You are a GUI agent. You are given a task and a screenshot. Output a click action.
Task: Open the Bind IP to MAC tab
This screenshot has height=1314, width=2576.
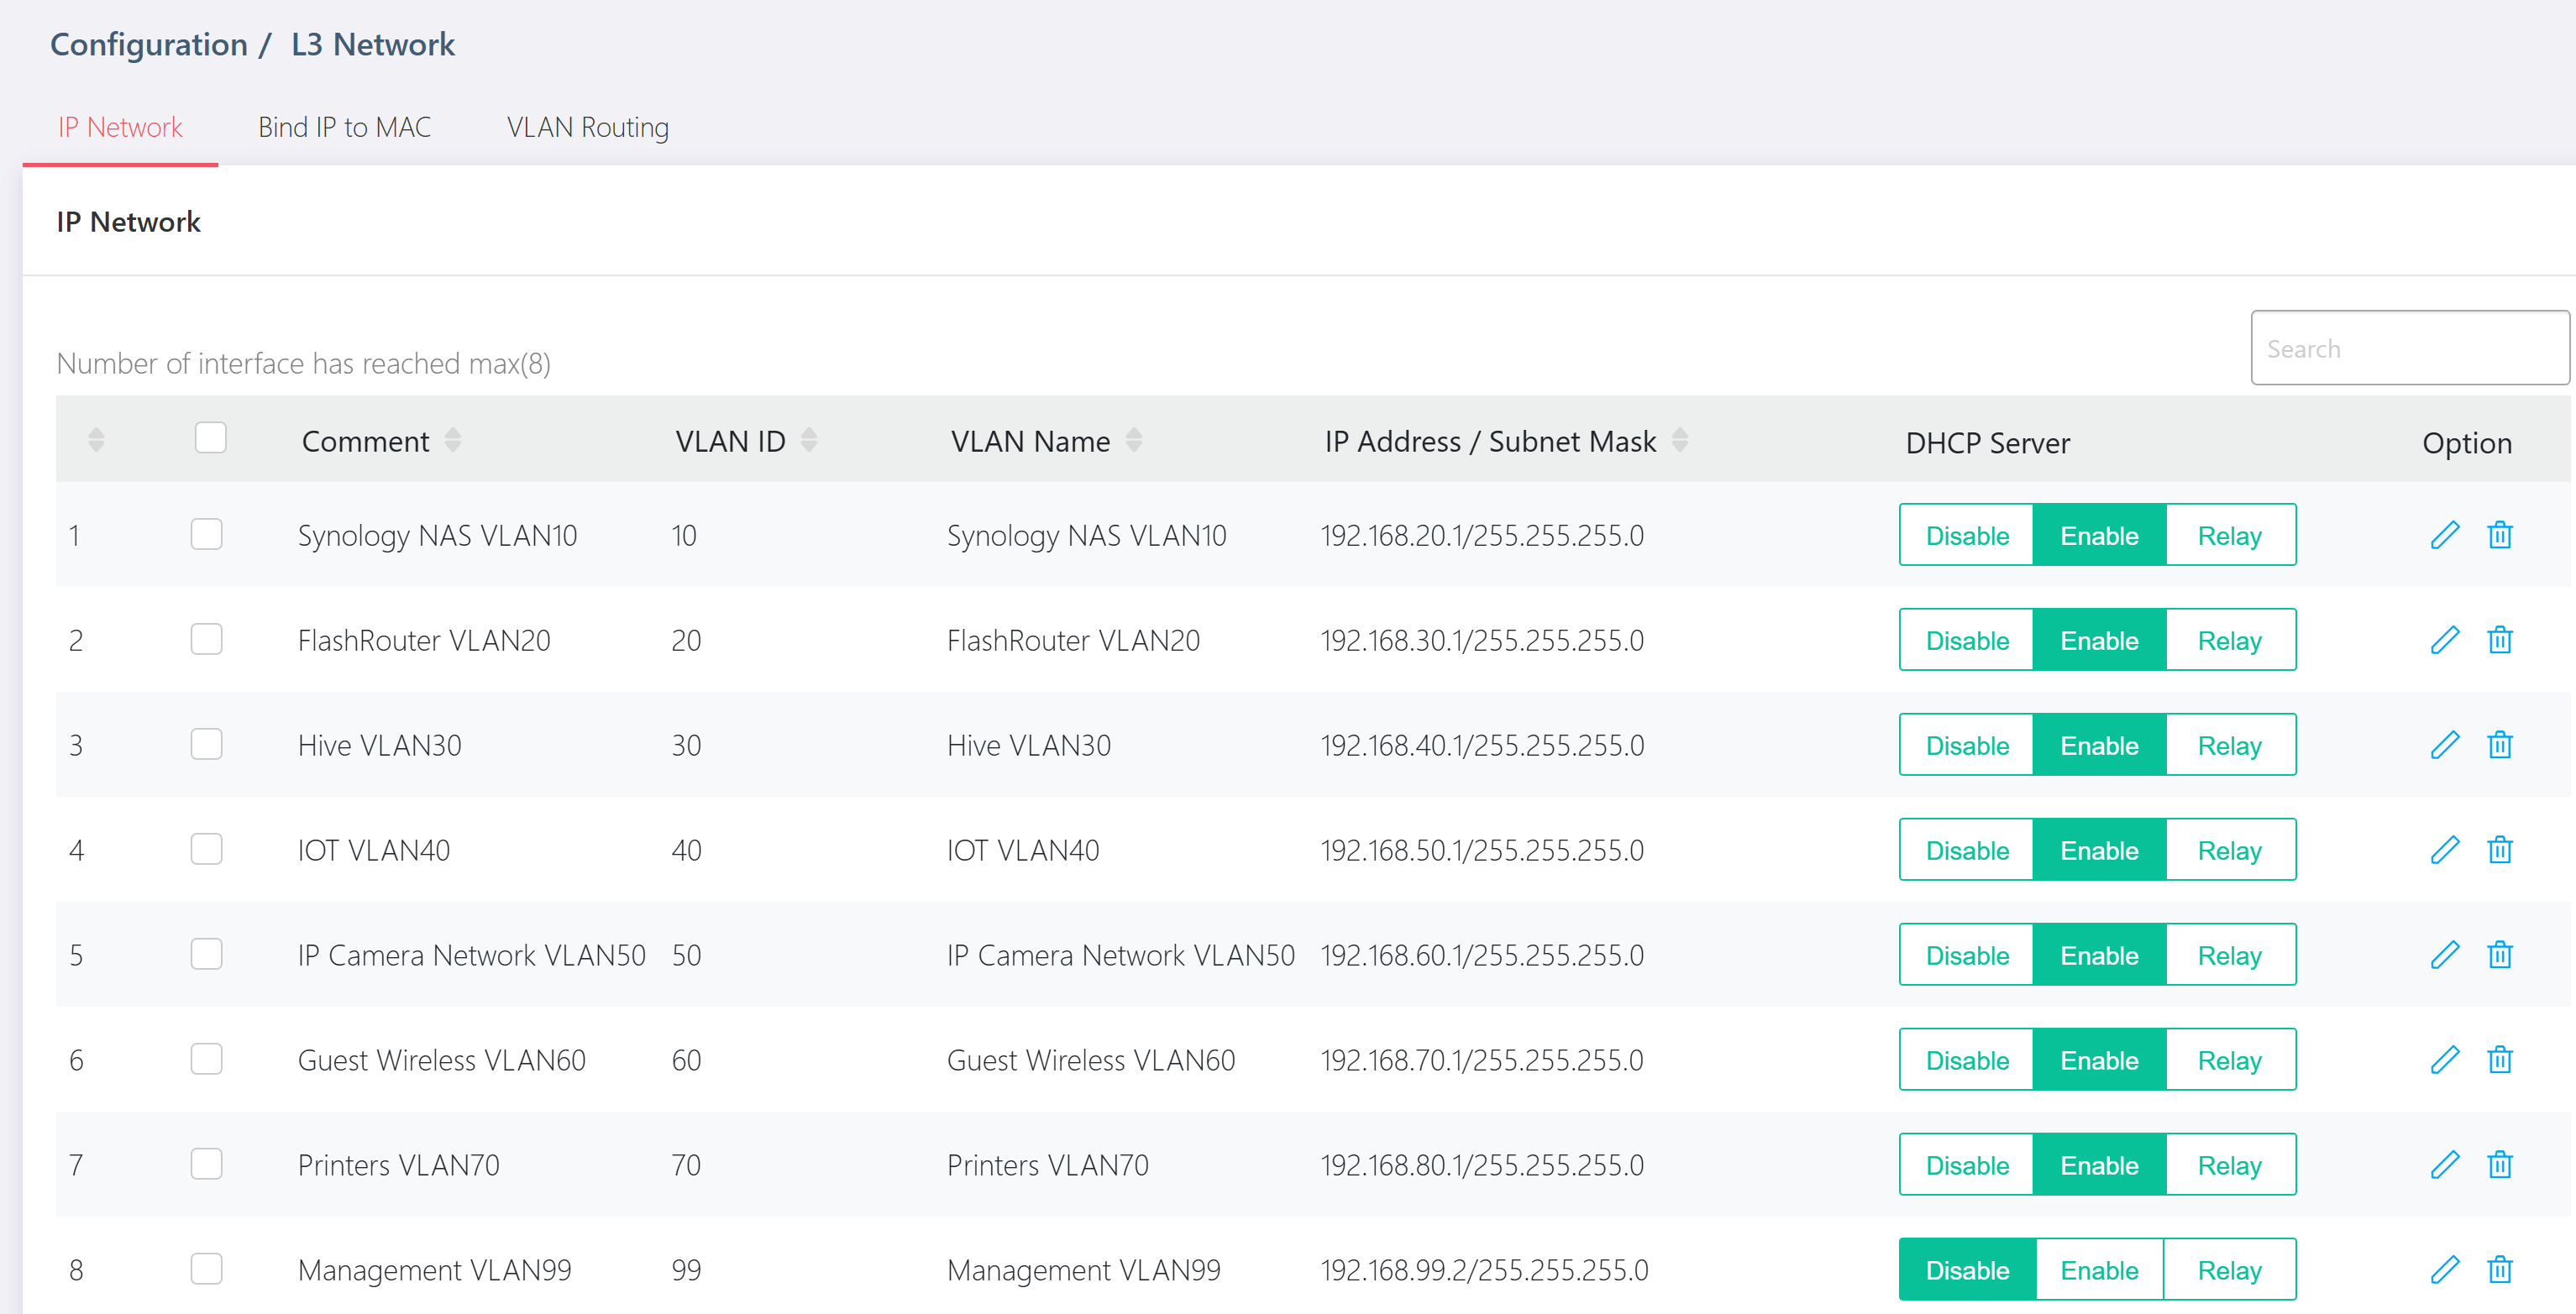[x=344, y=128]
